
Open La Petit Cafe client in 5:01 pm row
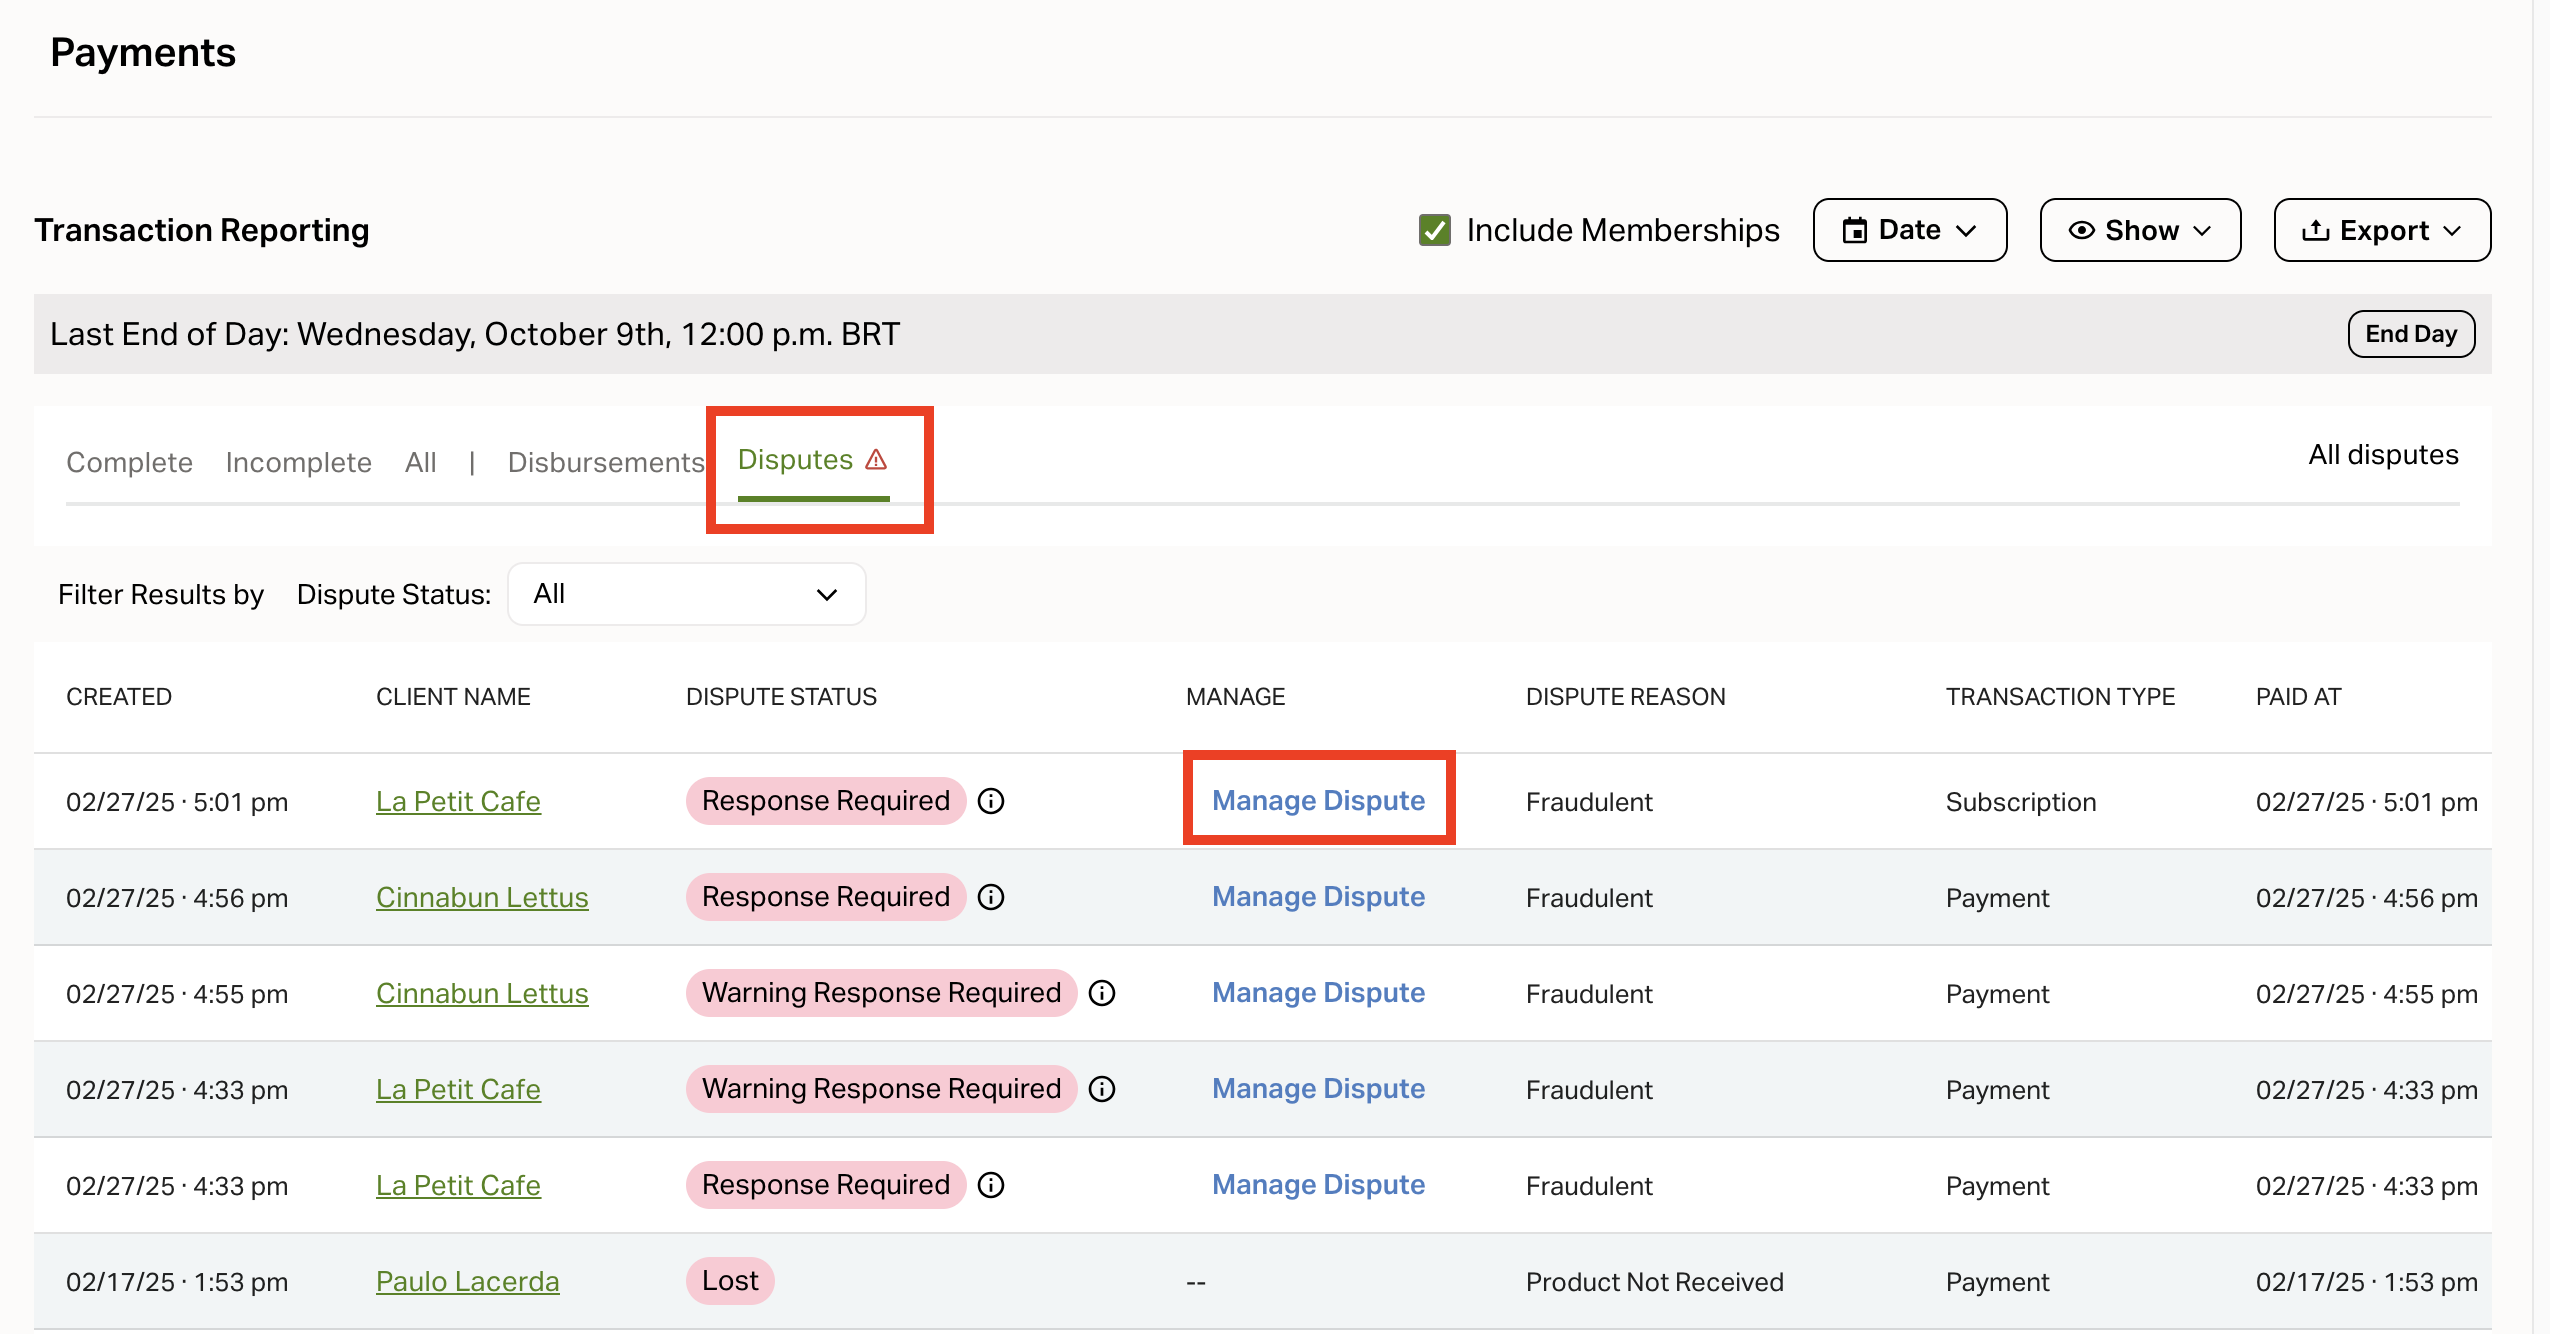[458, 801]
